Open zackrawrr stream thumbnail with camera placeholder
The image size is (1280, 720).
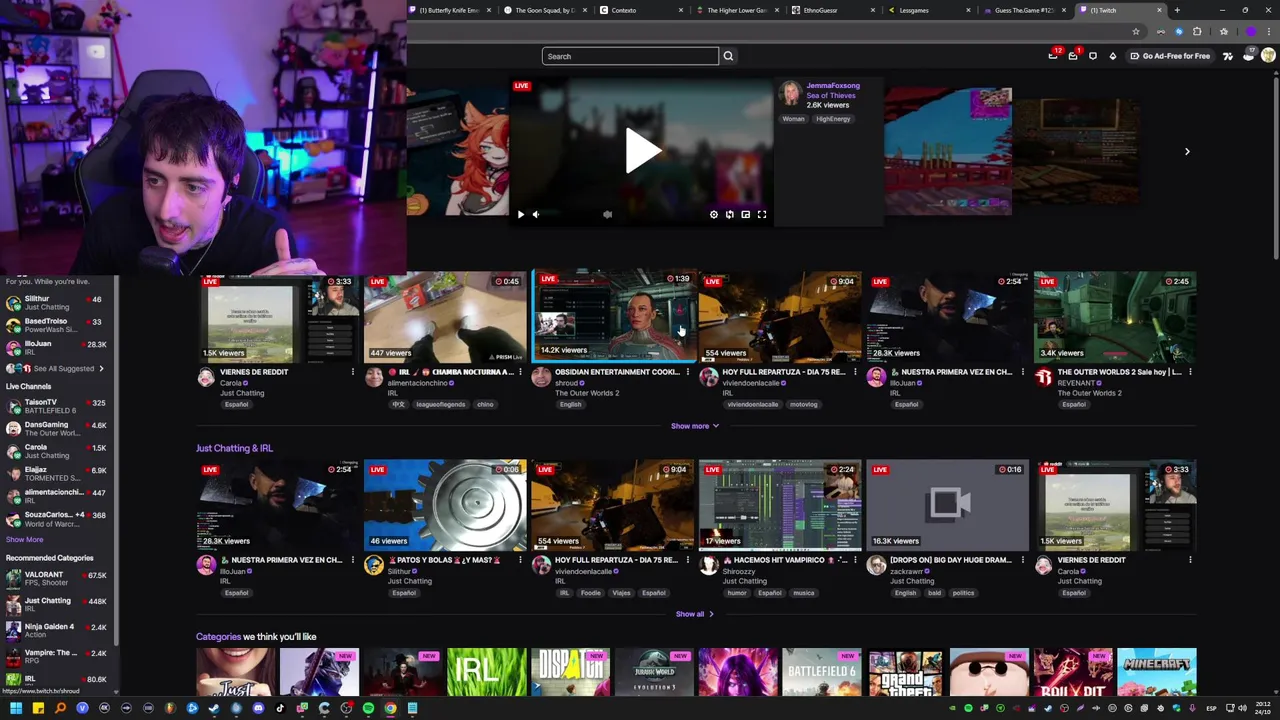(x=947, y=505)
